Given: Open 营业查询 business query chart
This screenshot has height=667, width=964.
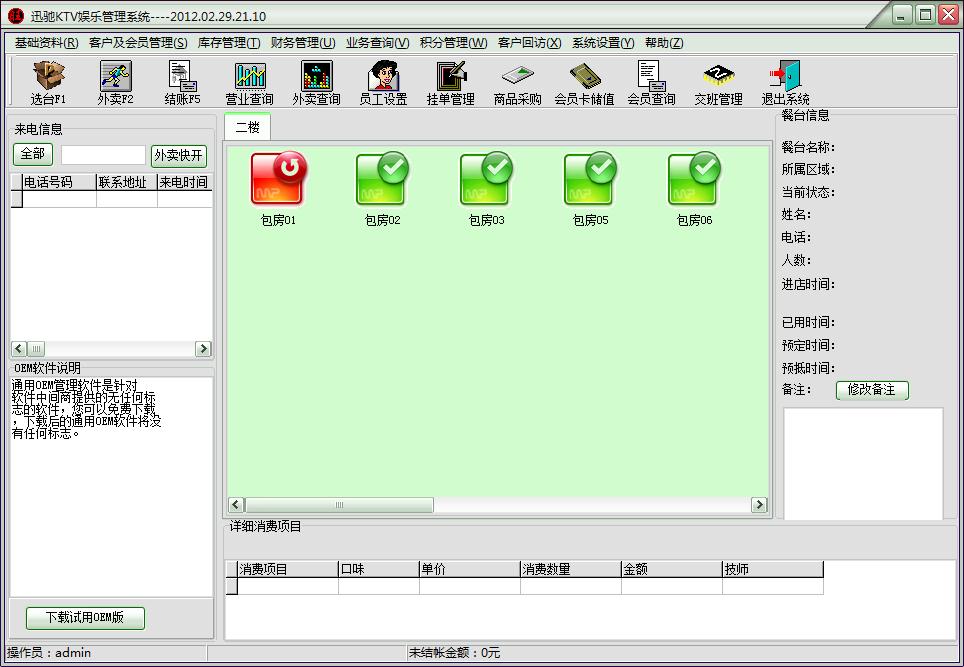Looking at the screenshot, I should (x=250, y=82).
